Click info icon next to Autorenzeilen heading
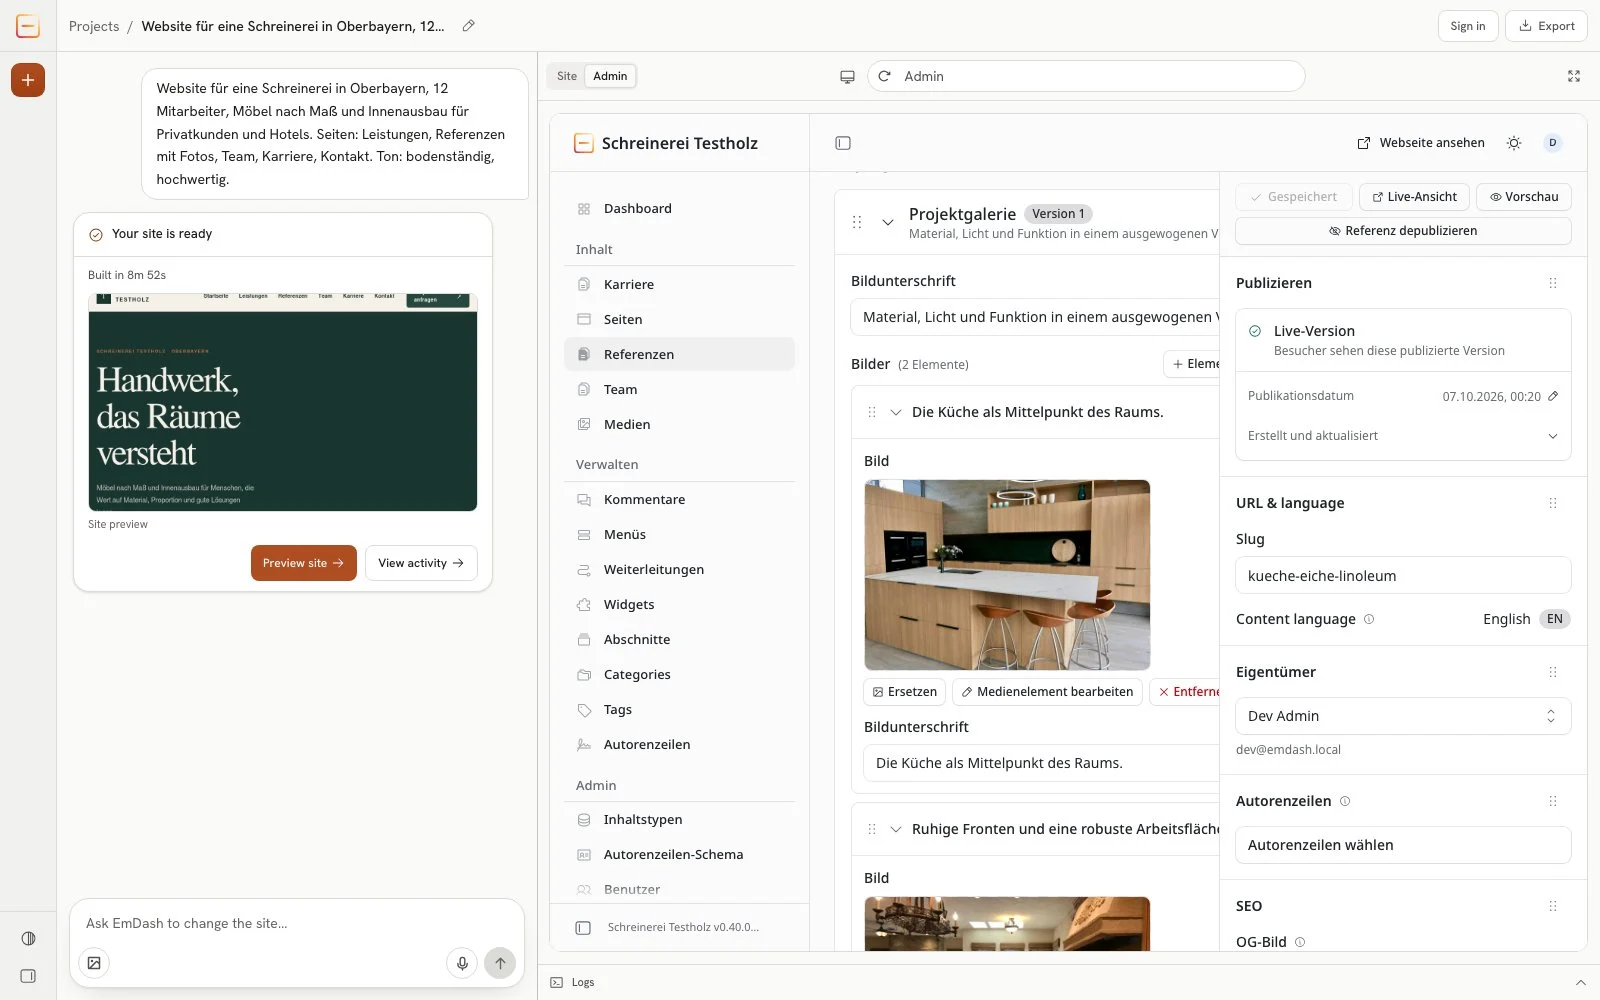The image size is (1600, 1000). click(x=1345, y=801)
